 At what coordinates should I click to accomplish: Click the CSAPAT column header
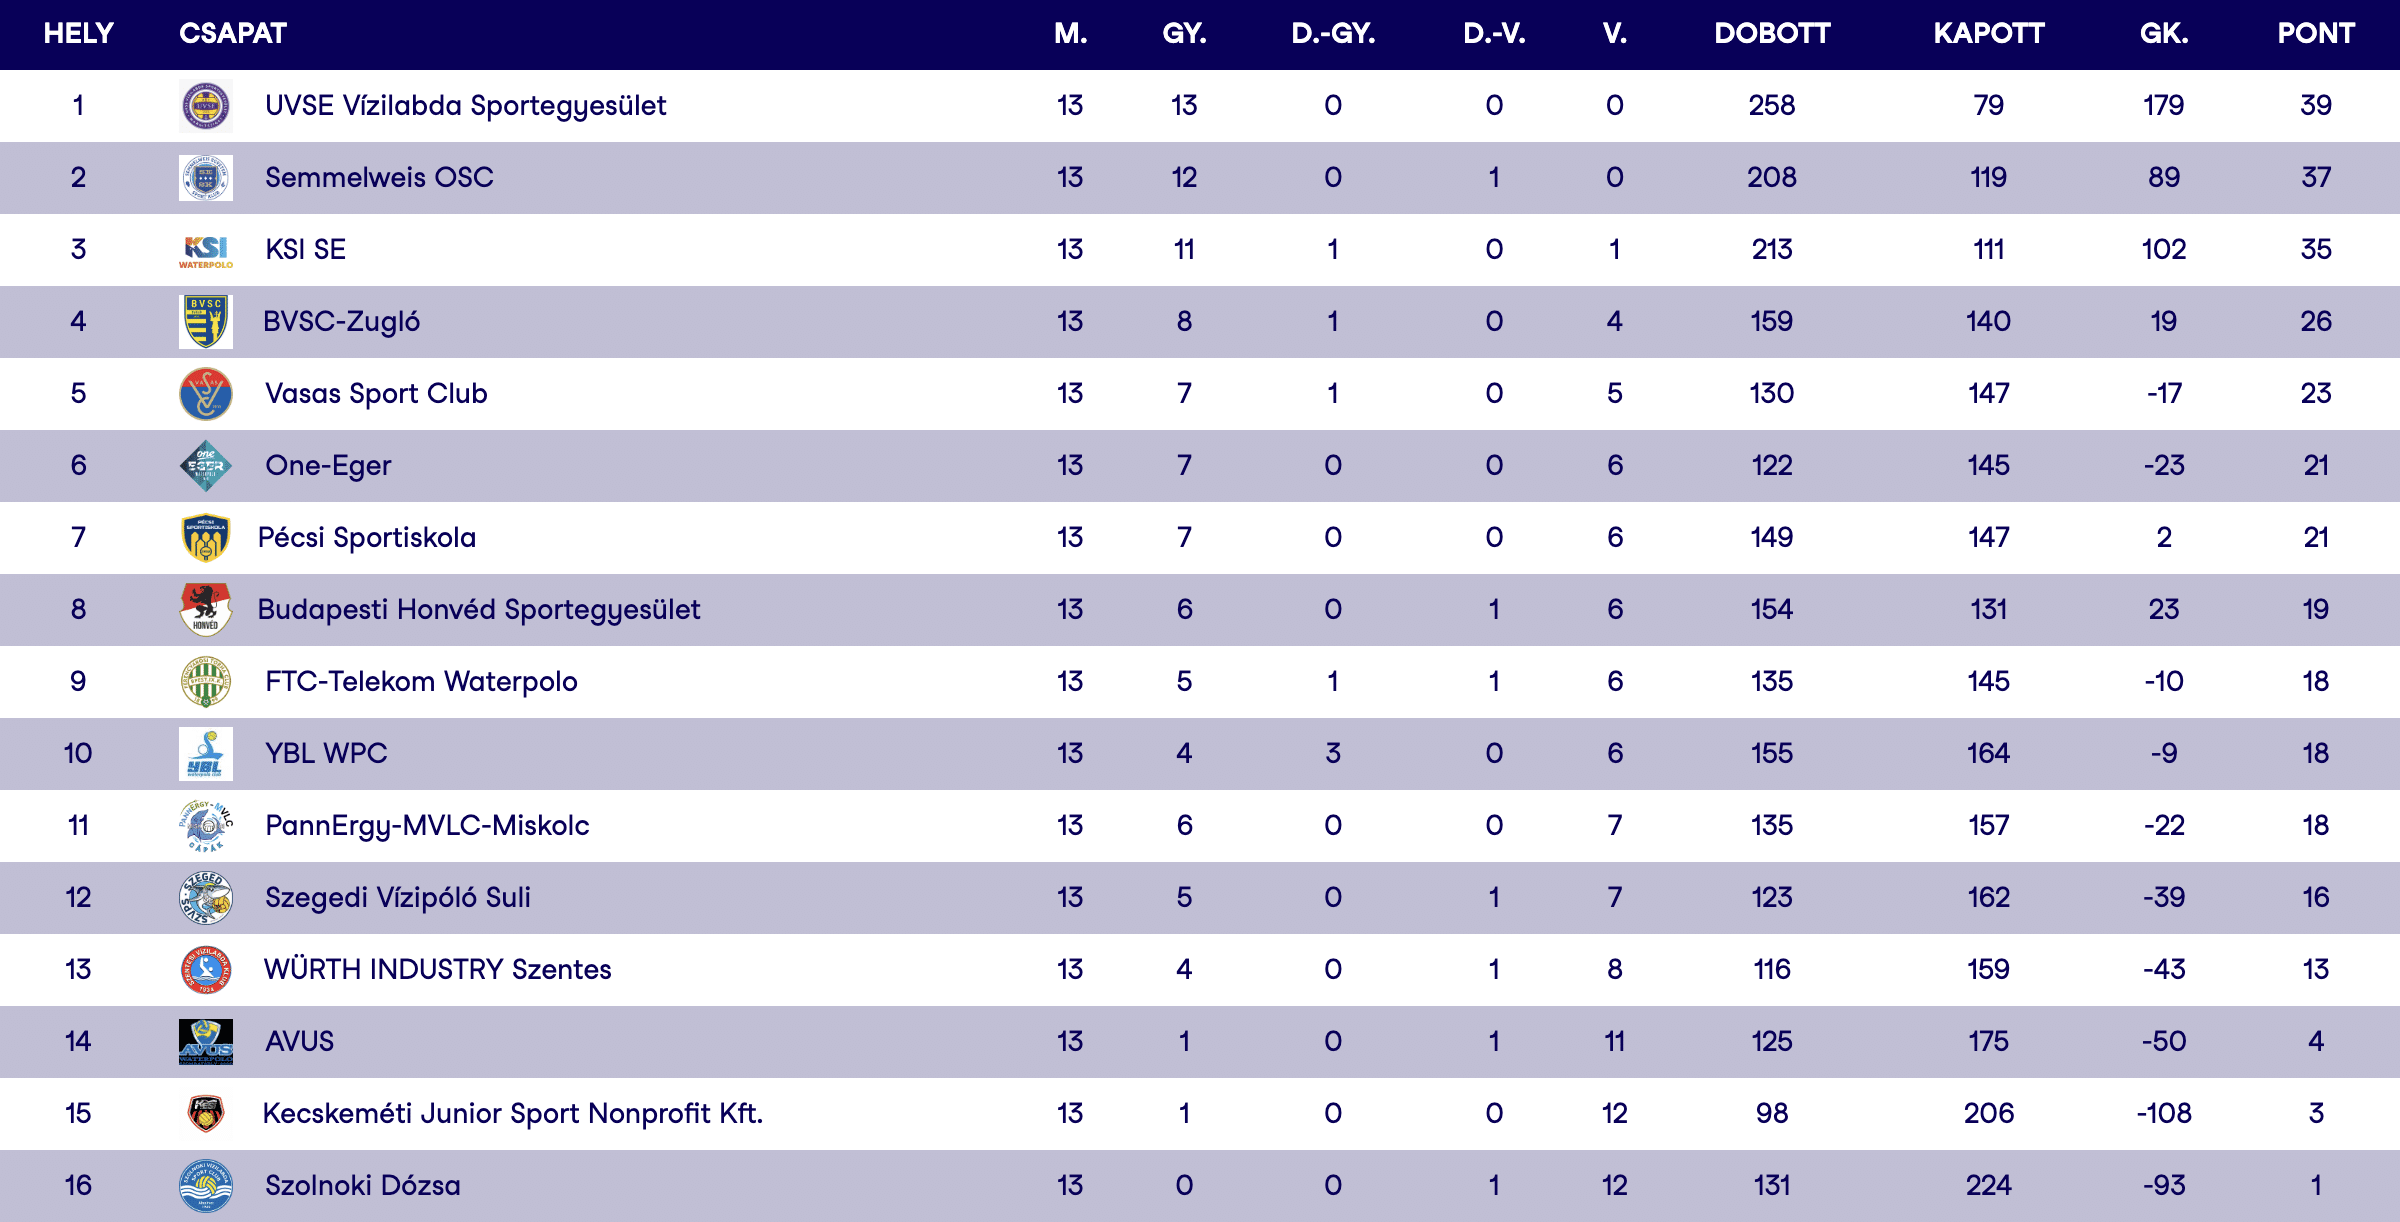tap(233, 34)
